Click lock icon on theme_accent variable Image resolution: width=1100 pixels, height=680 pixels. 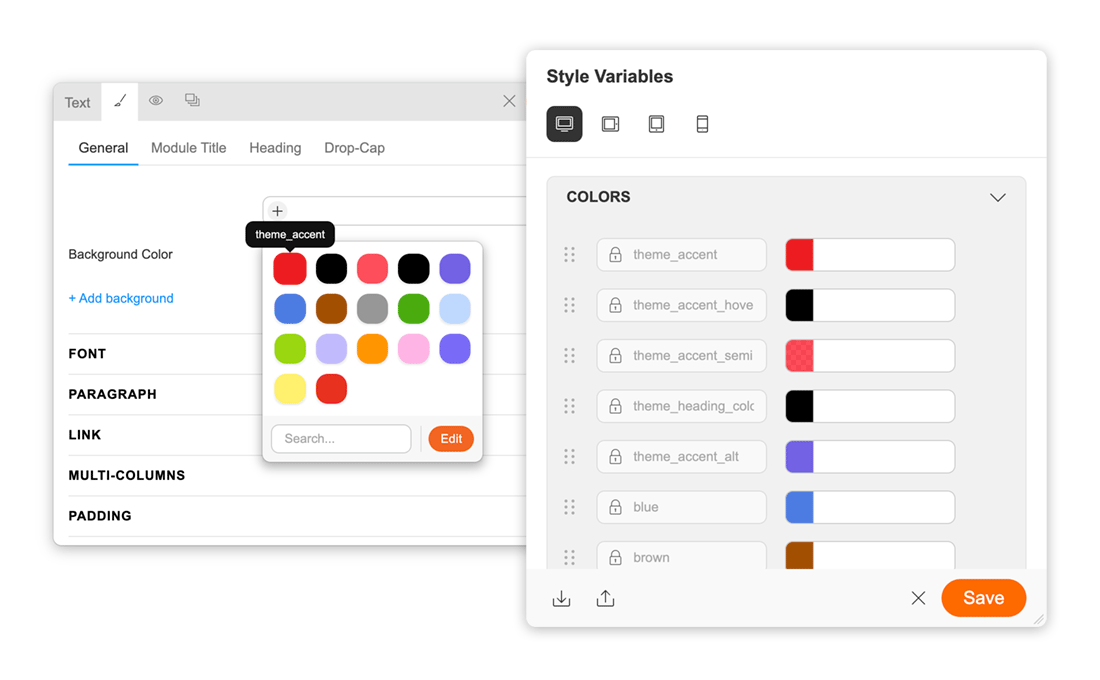tap(615, 254)
